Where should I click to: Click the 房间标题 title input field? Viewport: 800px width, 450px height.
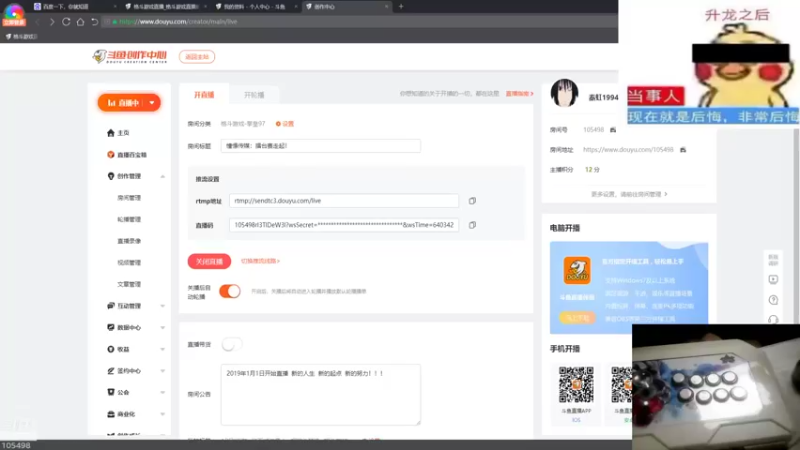(x=320, y=146)
